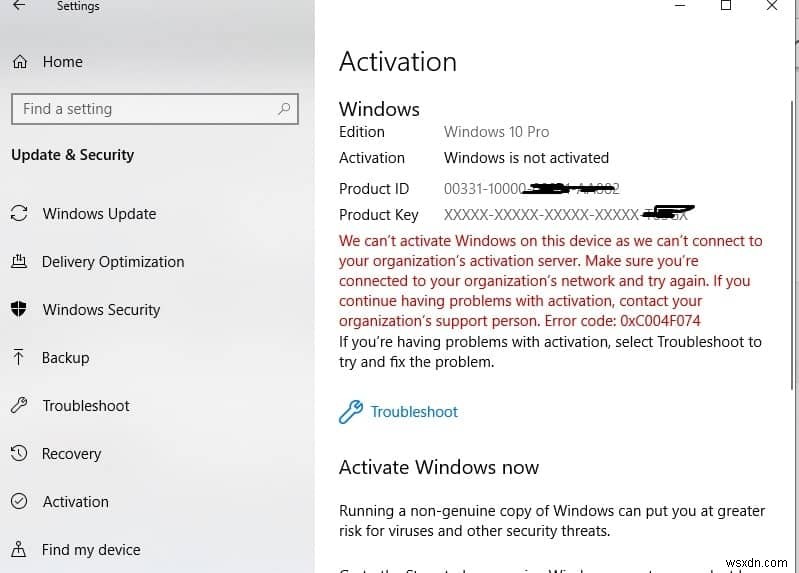Select the Activation item in the sidebar
799x573 pixels.
pyautogui.click(x=75, y=502)
